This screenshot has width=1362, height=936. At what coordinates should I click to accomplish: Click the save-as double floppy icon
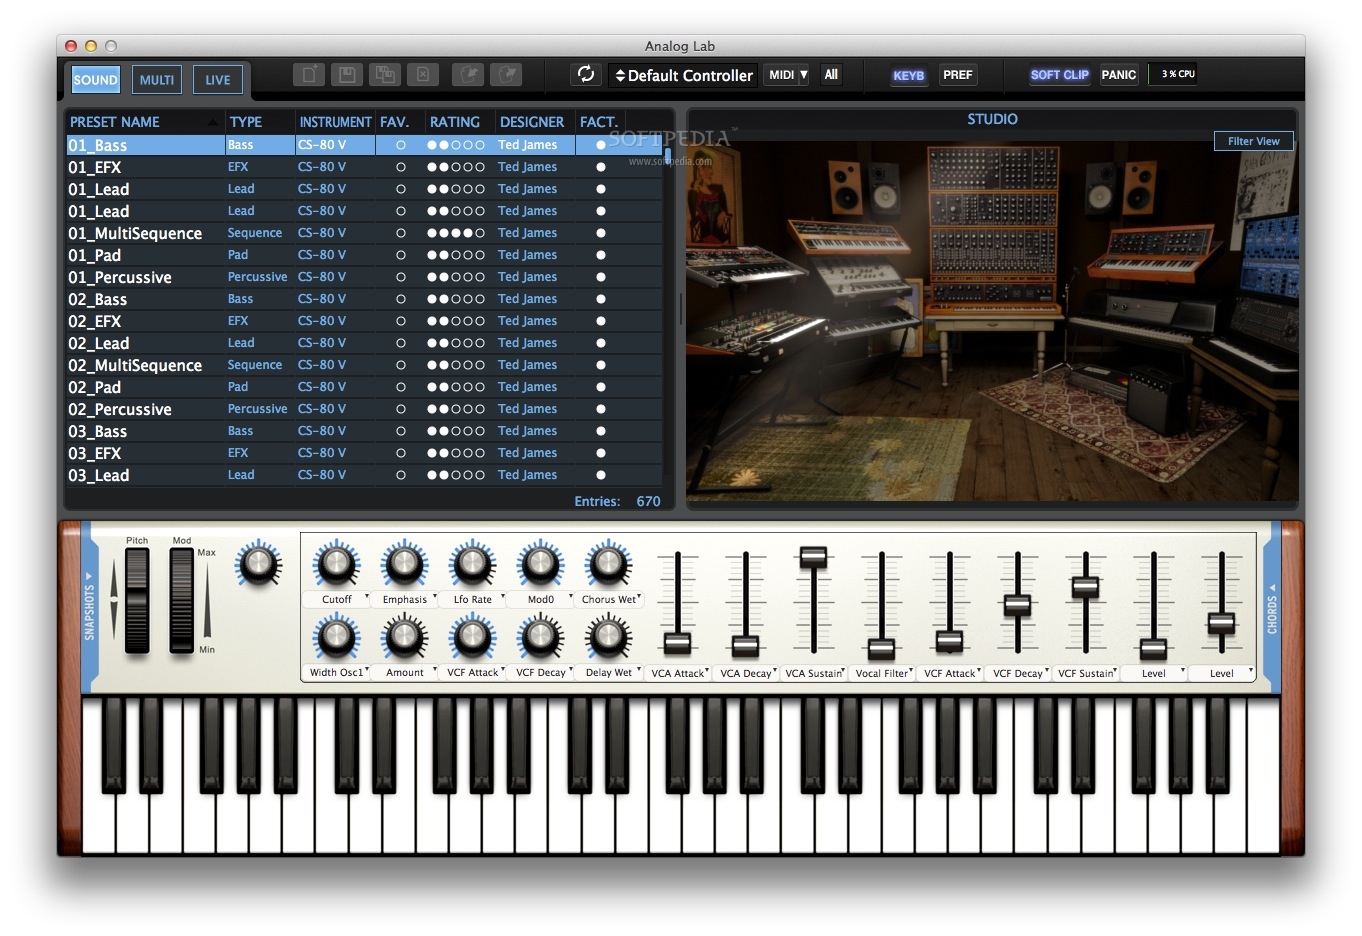384,75
